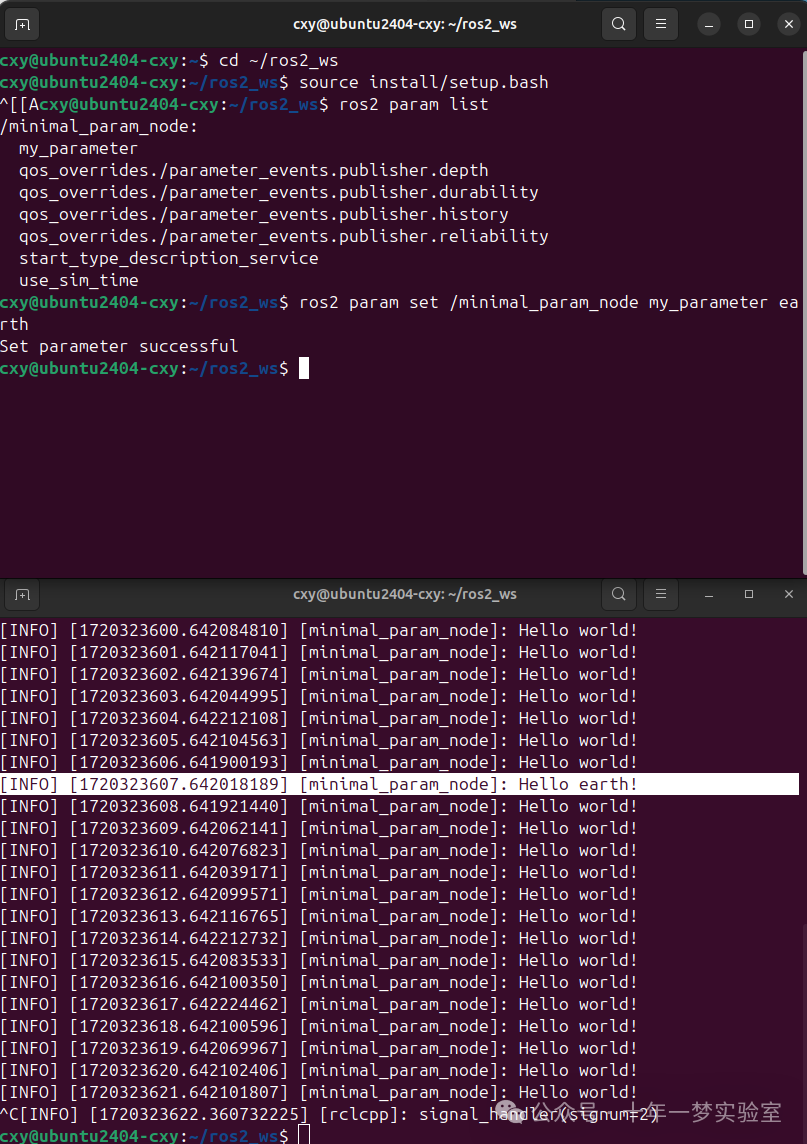Viewport: 807px width, 1144px height.
Task: Click log line with timestamp 1720323620.642102406
Action: pyautogui.click(x=319, y=1070)
